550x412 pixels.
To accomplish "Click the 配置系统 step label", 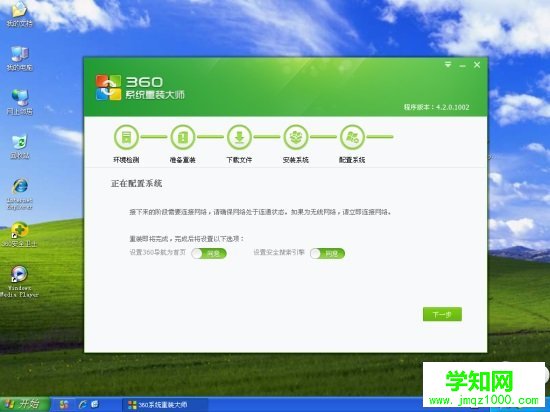I will 352,160.
